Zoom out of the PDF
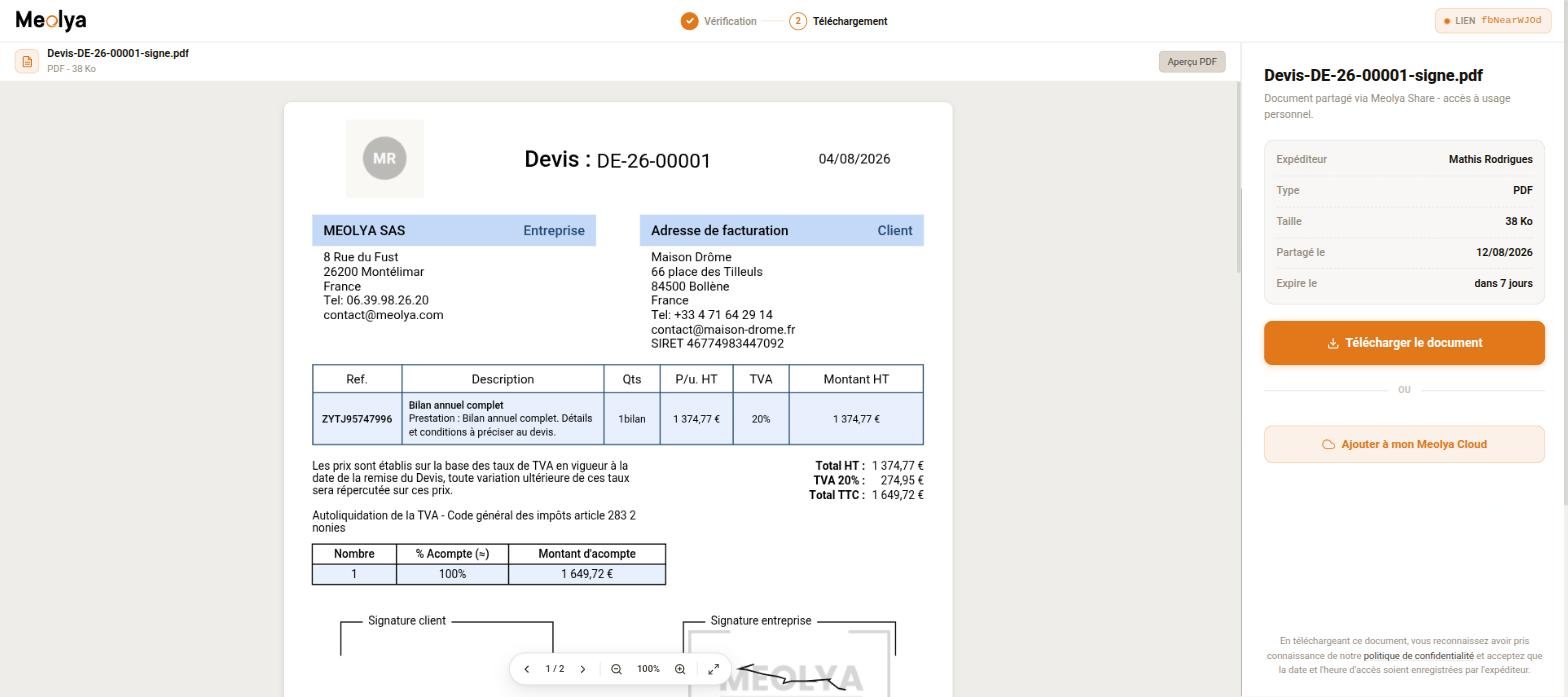This screenshot has height=697, width=1568. point(616,669)
